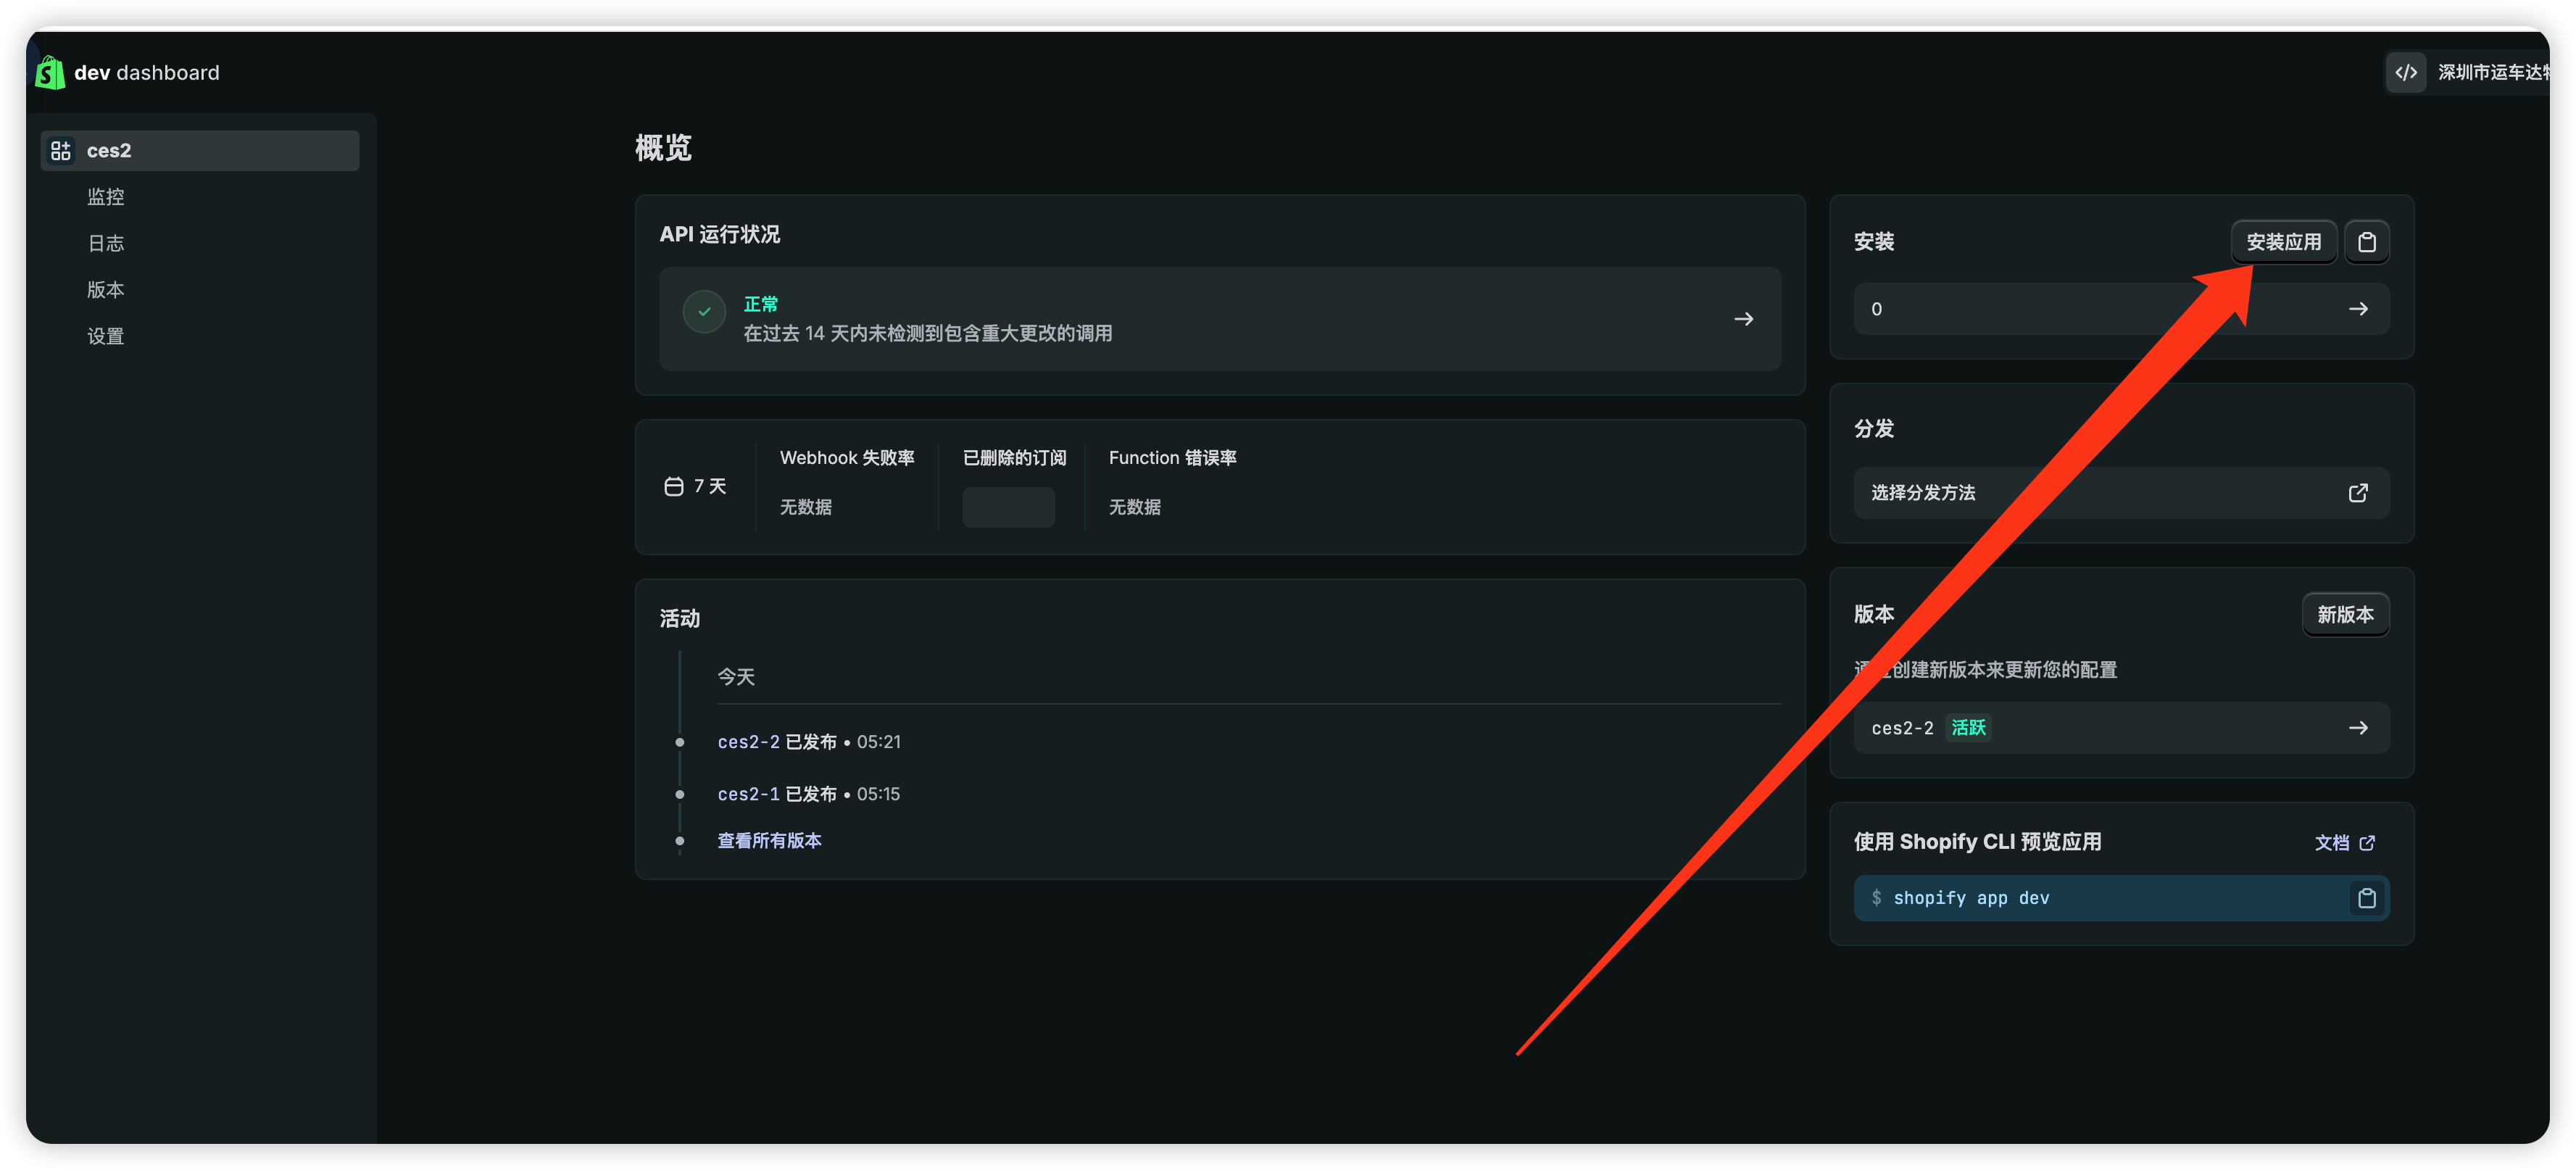Open the calendar 7 天 range picker

pos(696,486)
